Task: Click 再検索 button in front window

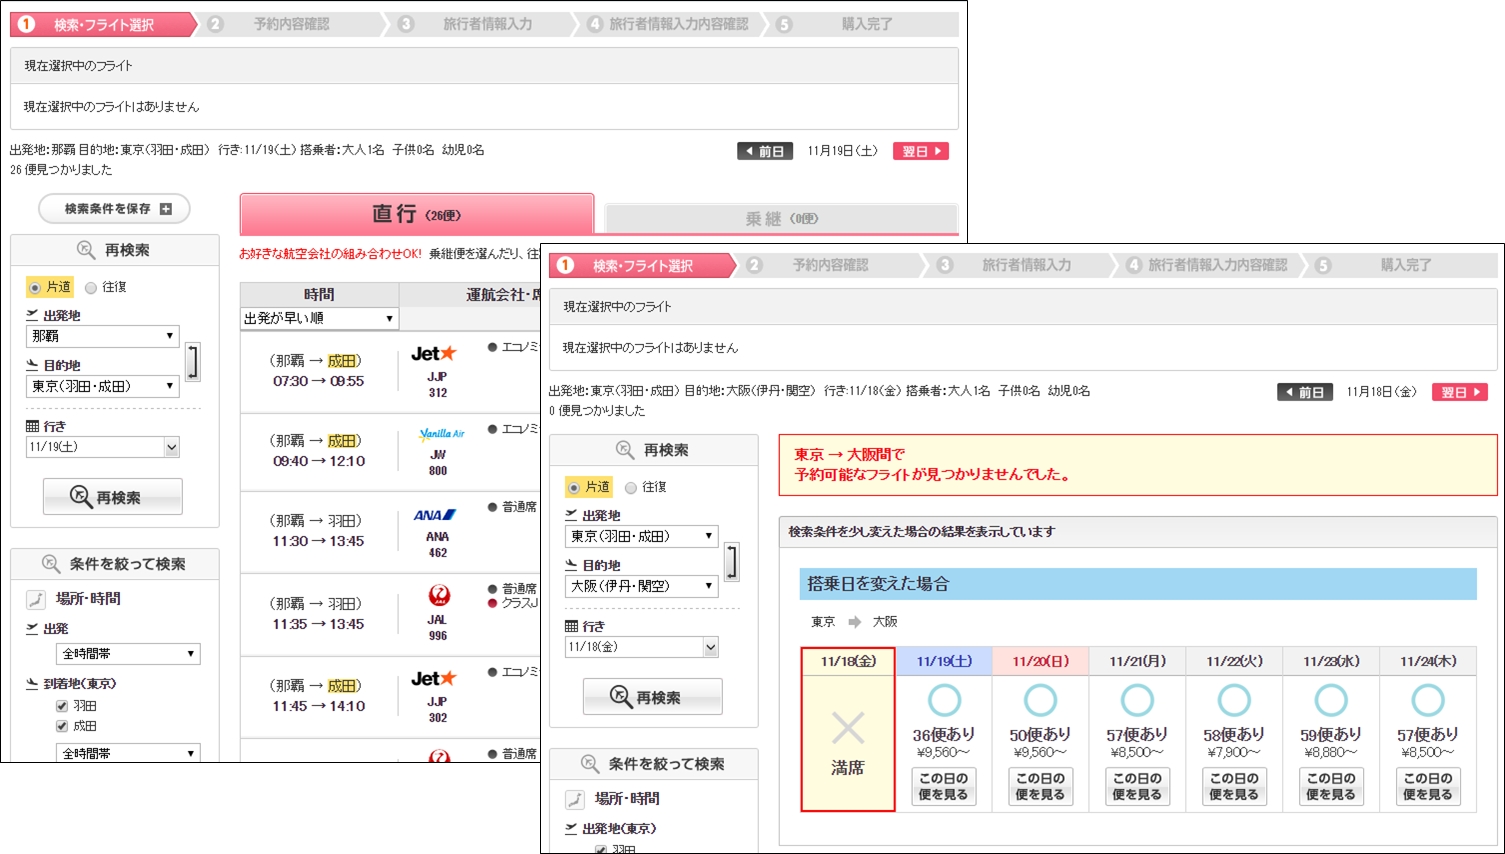Action: [x=653, y=697]
